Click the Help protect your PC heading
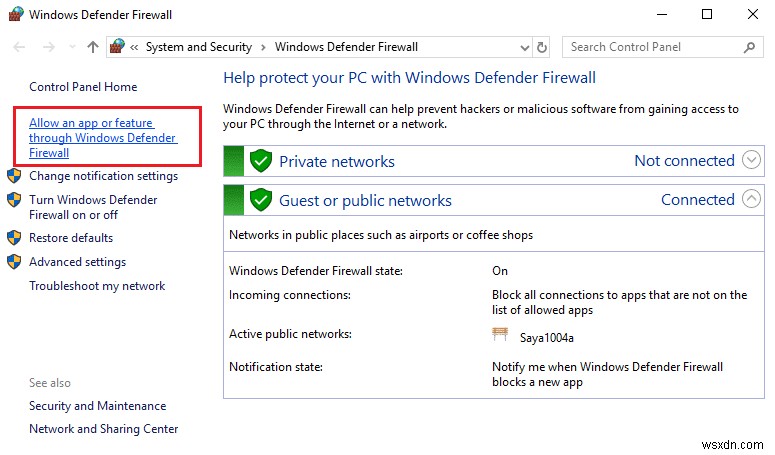The width and height of the screenshot is (775, 455). [409, 78]
